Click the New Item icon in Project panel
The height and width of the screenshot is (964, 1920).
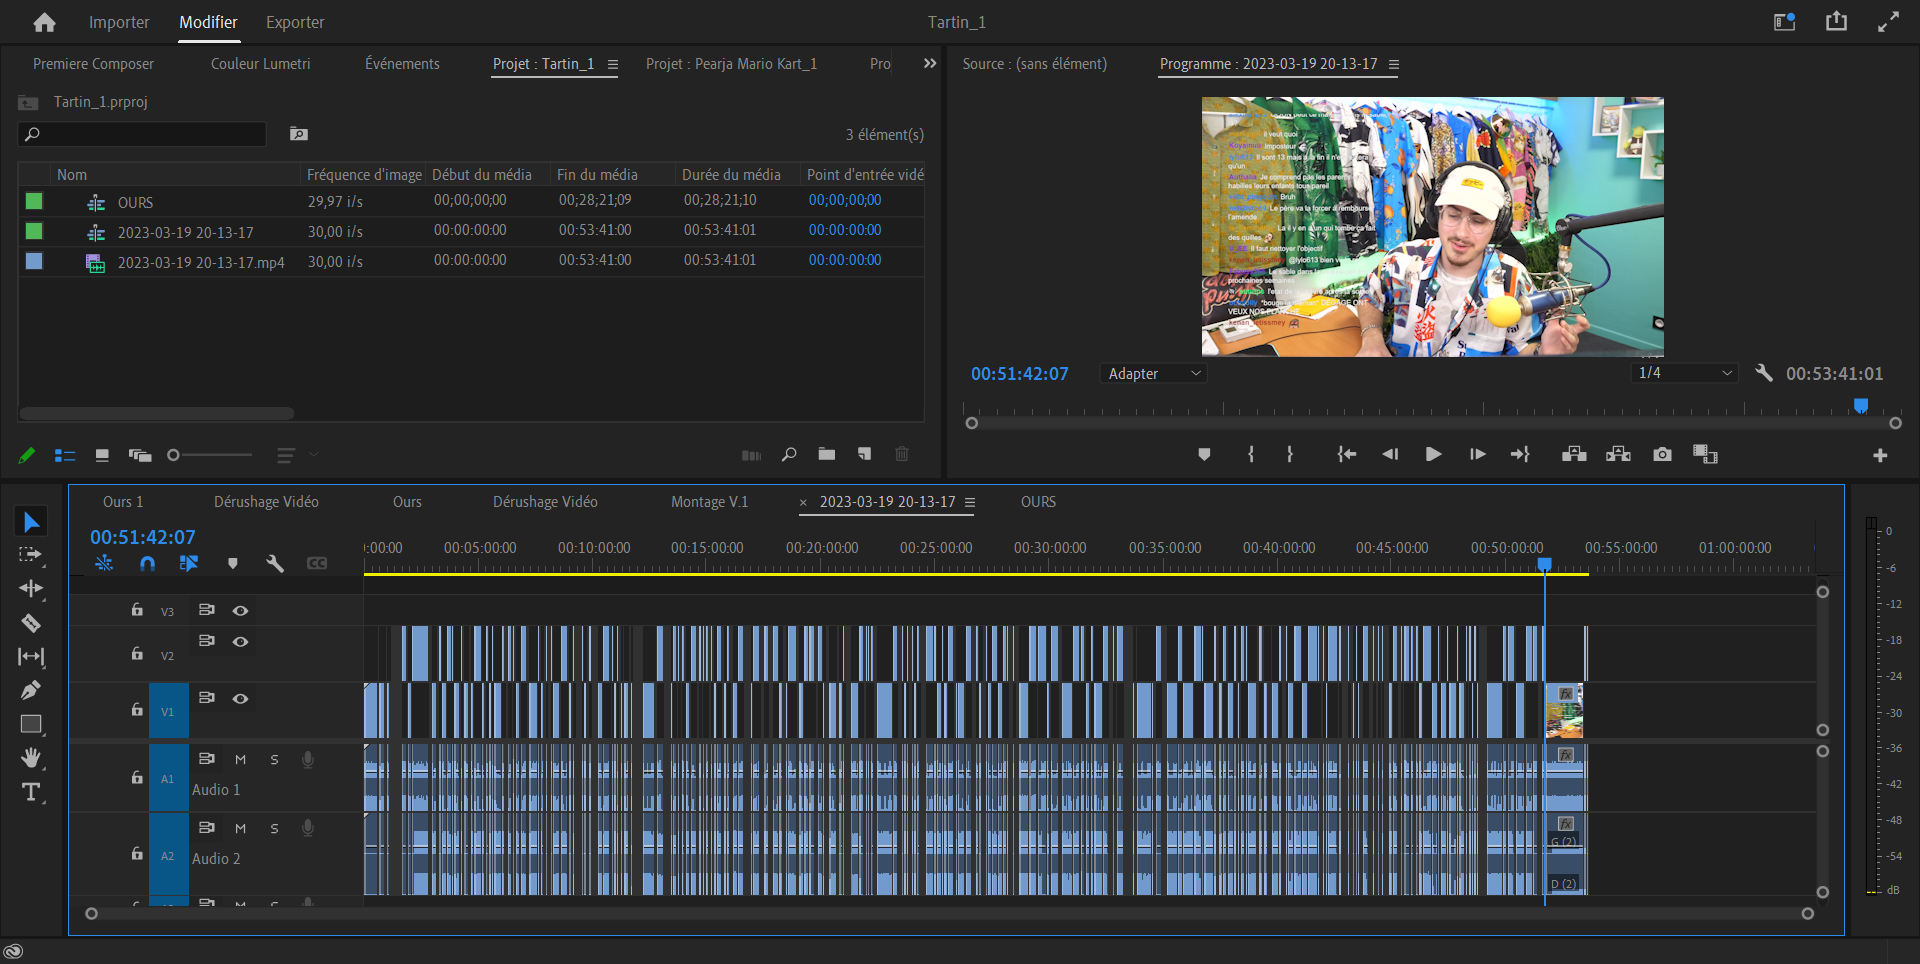click(x=865, y=454)
